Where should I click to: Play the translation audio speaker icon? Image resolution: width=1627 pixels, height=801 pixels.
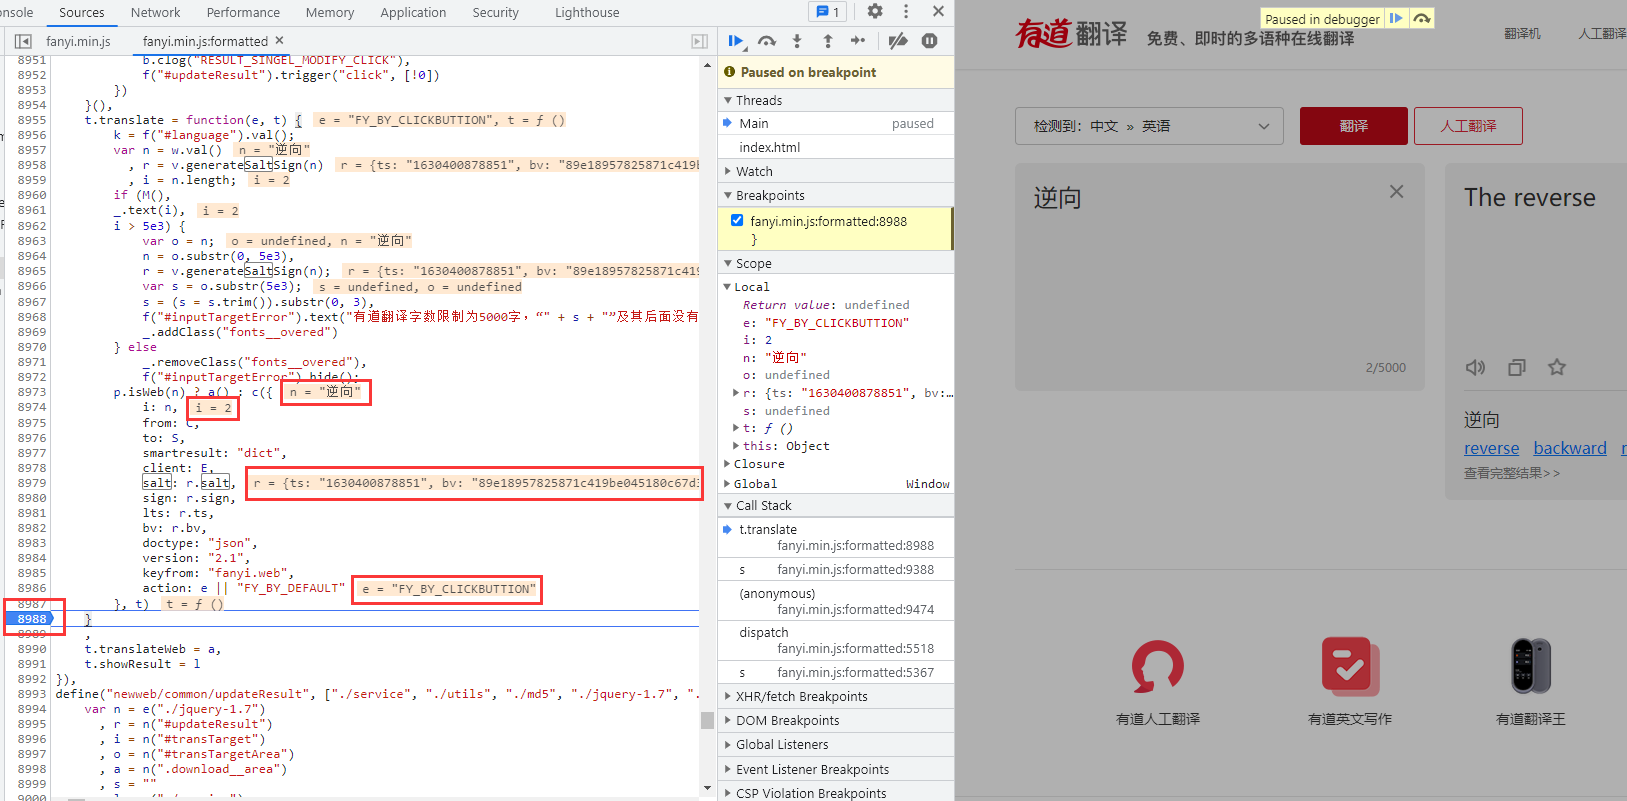pyautogui.click(x=1475, y=368)
